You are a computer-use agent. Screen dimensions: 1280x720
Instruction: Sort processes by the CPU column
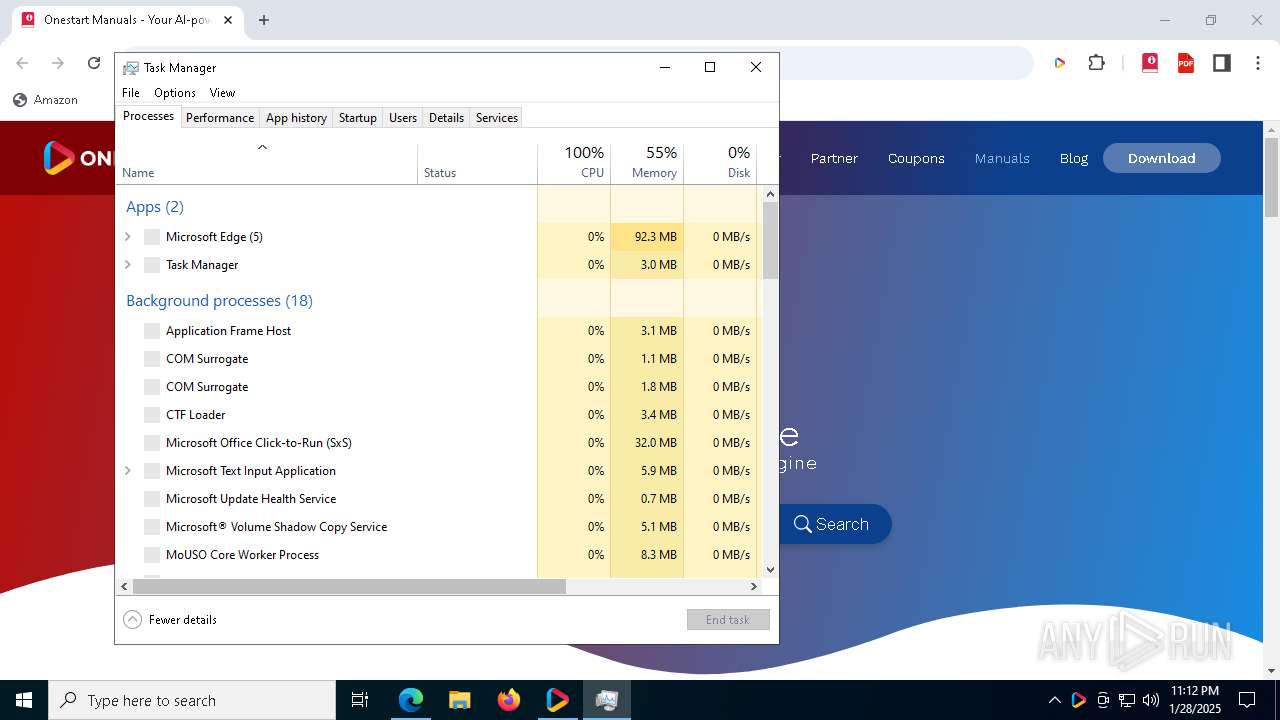574,162
